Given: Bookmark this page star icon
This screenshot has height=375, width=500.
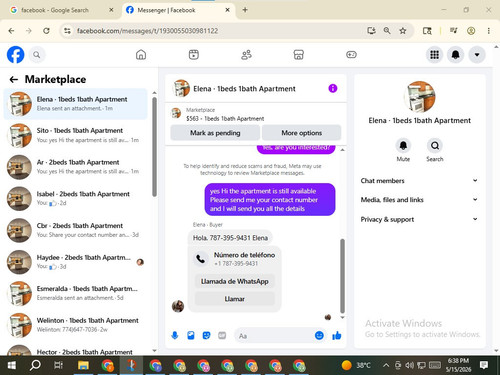Looking at the screenshot, I should click(403, 31).
